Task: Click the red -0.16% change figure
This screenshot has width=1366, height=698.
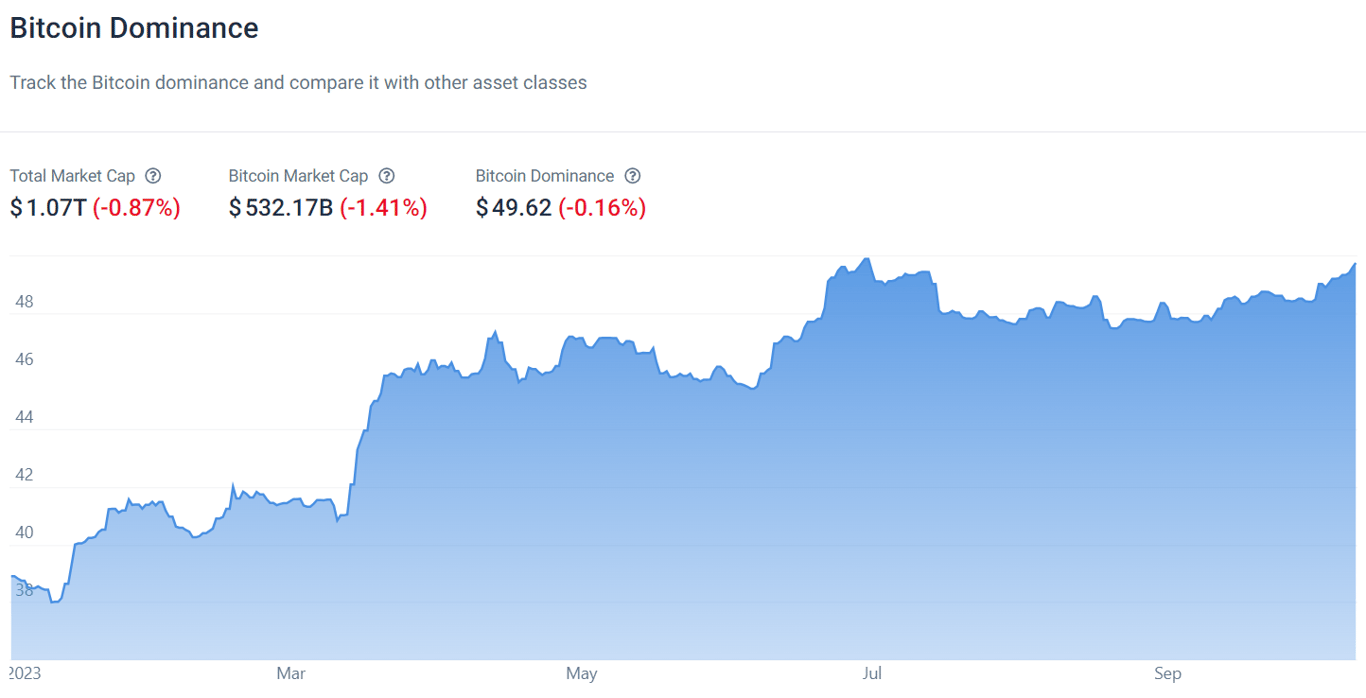Action: 602,208
